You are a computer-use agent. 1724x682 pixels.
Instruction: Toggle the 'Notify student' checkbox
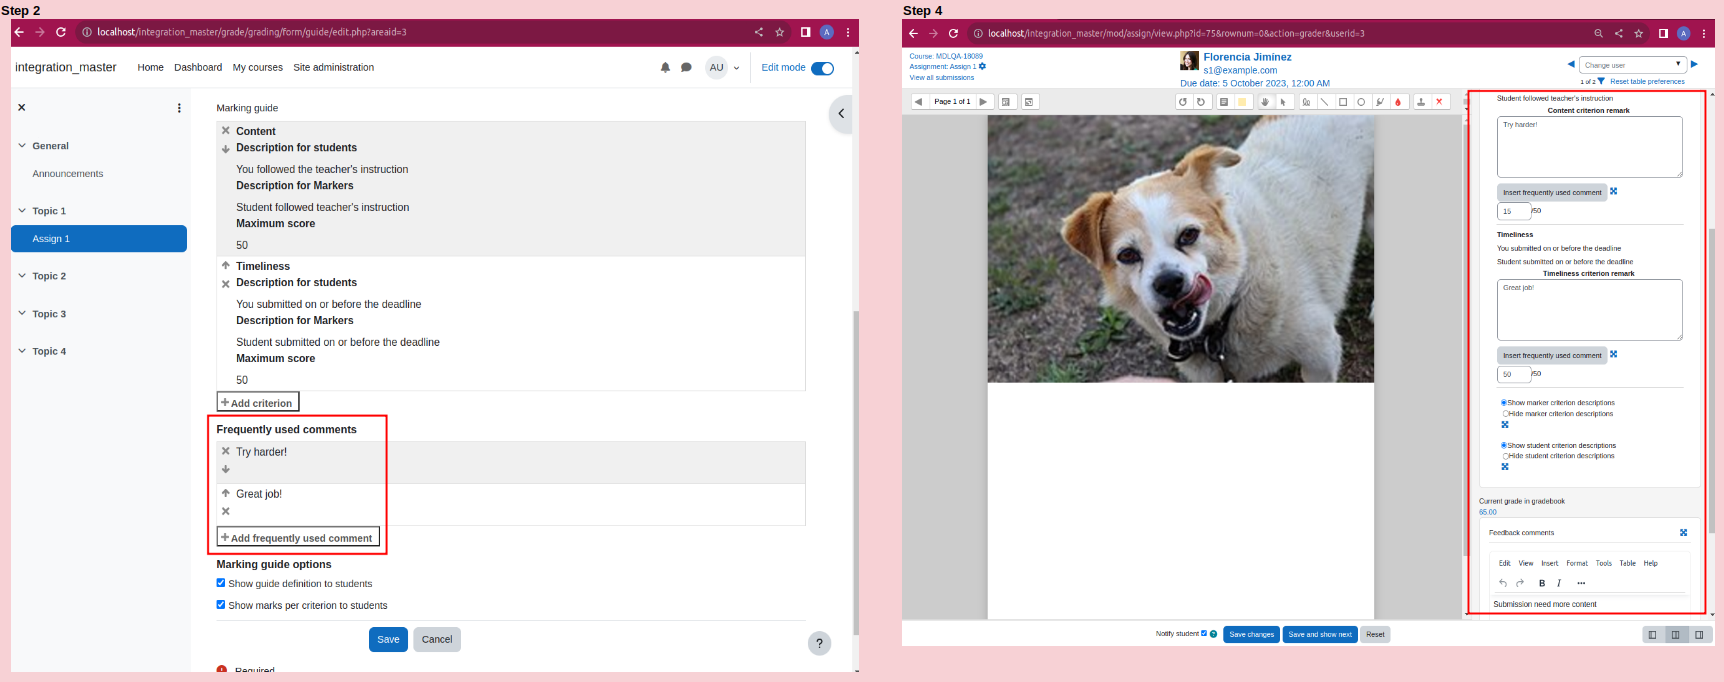[x=1204, y=633]
